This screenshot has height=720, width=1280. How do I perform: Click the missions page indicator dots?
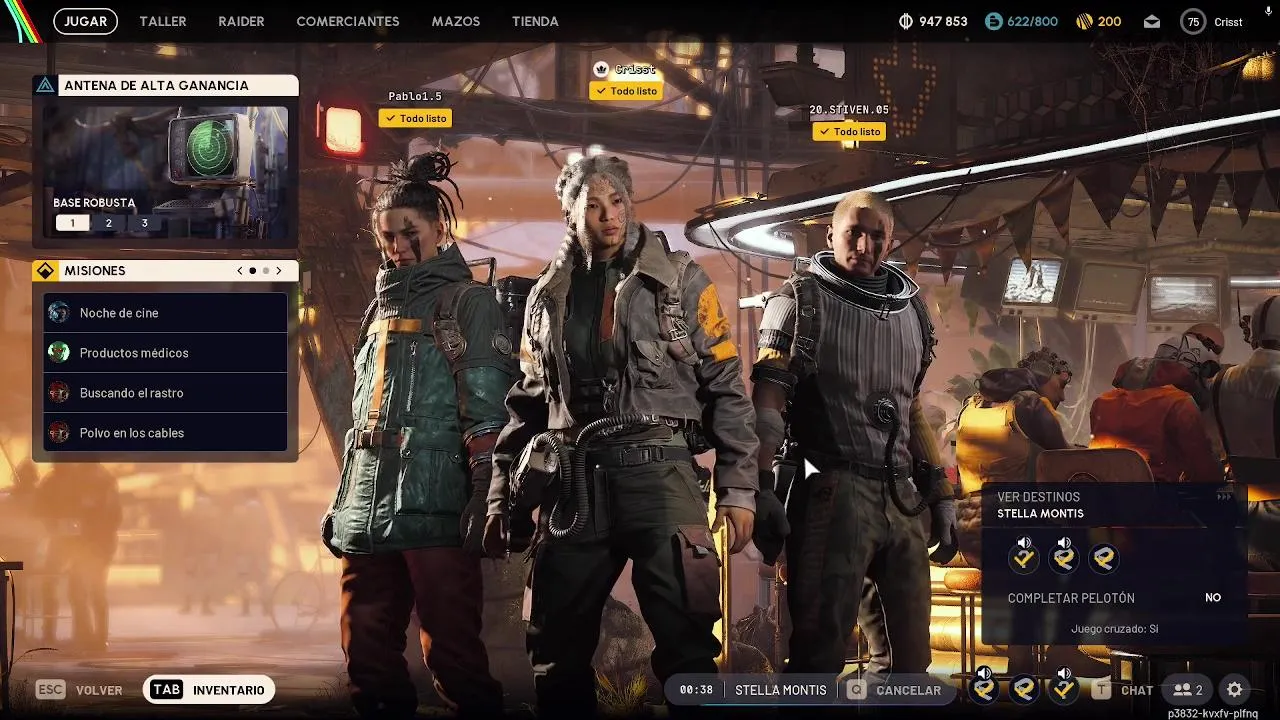tap(259, 271)
